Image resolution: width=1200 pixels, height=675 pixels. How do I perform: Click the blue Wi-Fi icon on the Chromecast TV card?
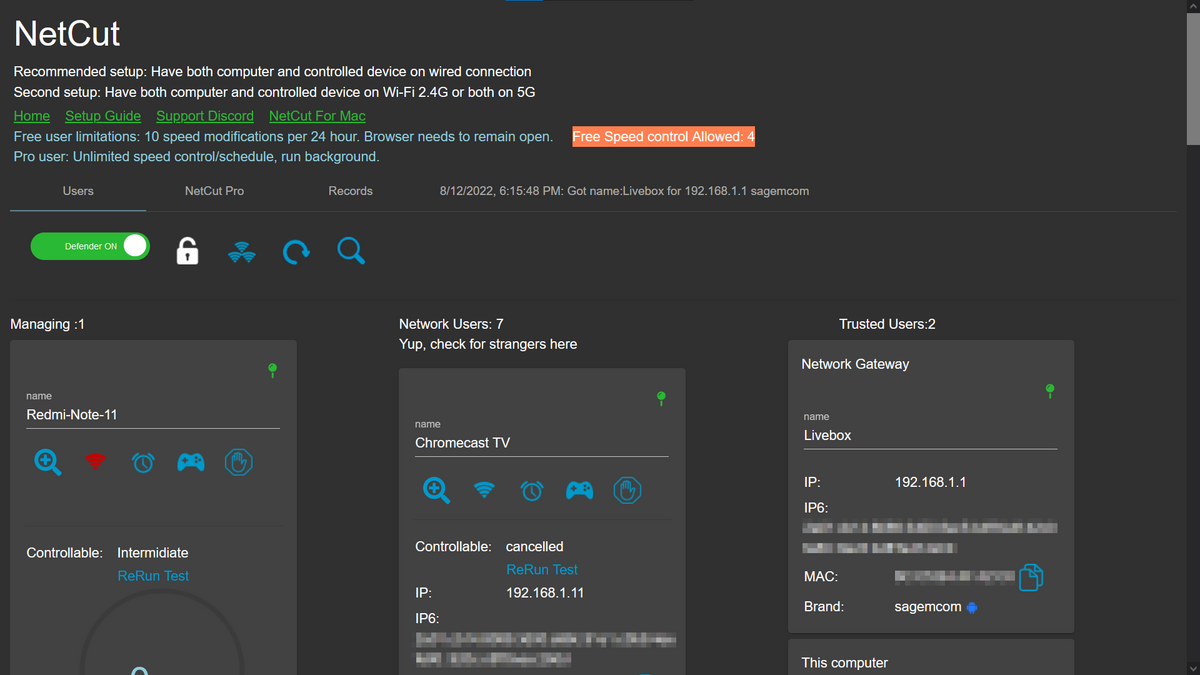click(484, 490)
